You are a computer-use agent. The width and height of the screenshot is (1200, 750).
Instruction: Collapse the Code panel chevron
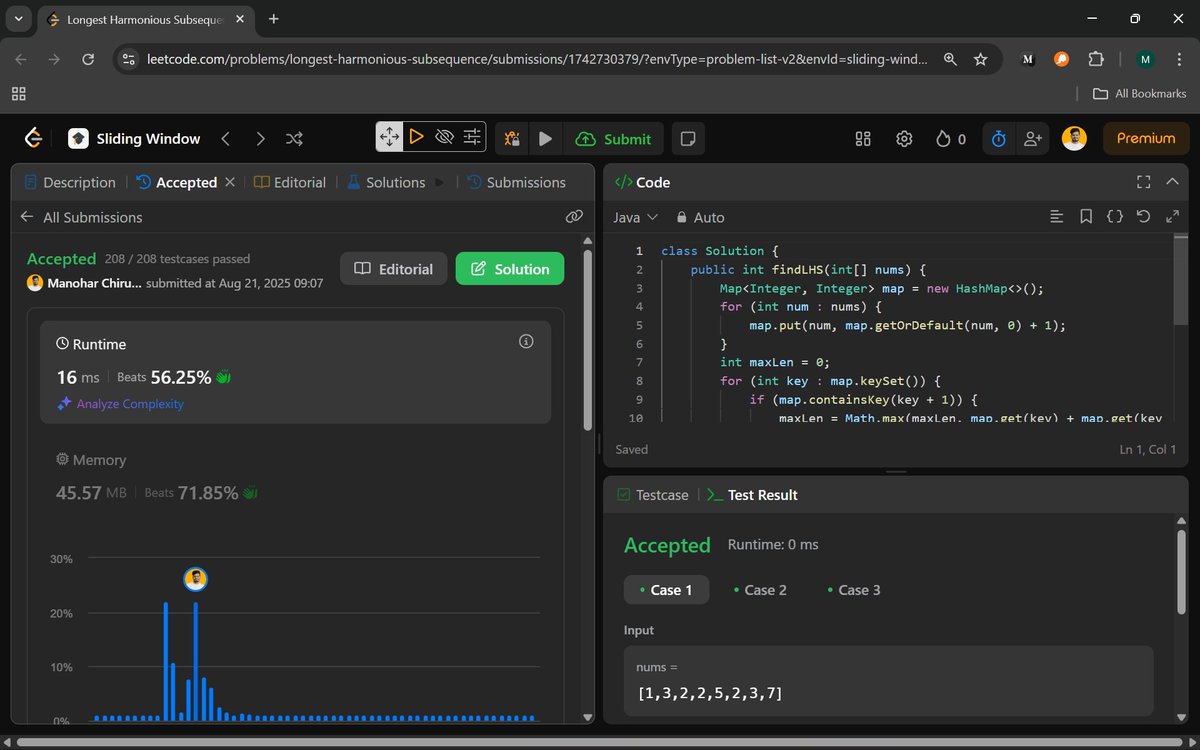(x=1173, y=182)
